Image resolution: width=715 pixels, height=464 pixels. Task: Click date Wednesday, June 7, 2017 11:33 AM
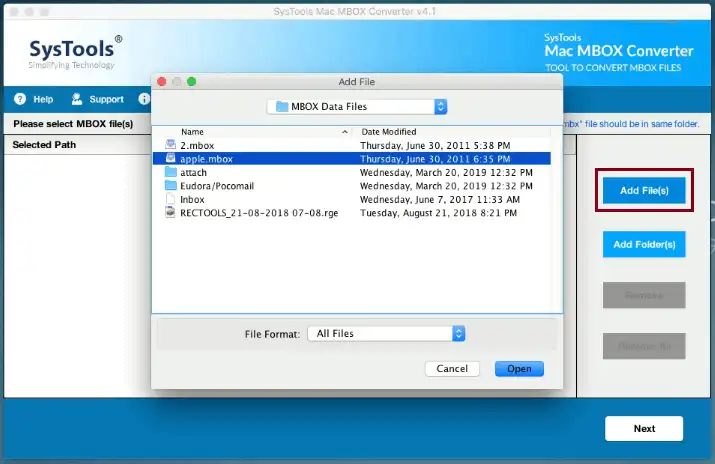(440, 200)
